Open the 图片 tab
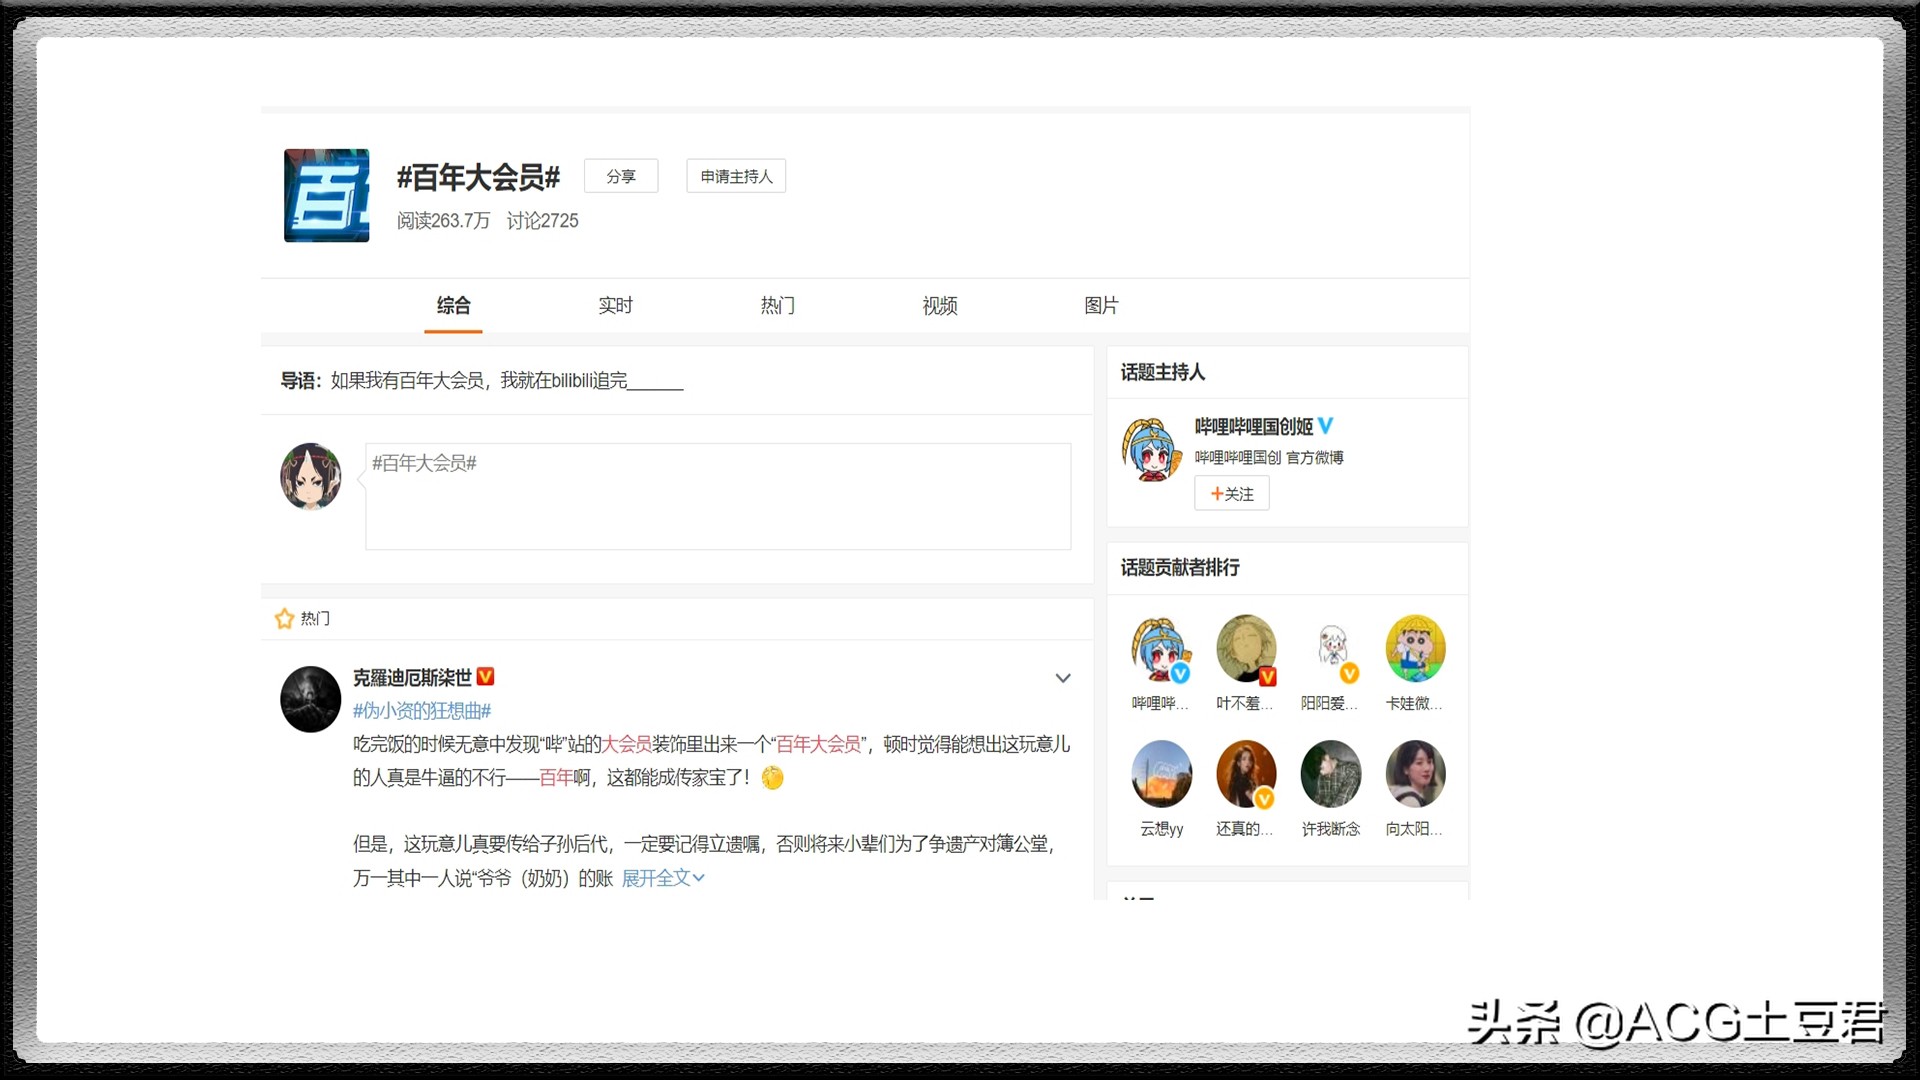 [x=1101, y=306]
